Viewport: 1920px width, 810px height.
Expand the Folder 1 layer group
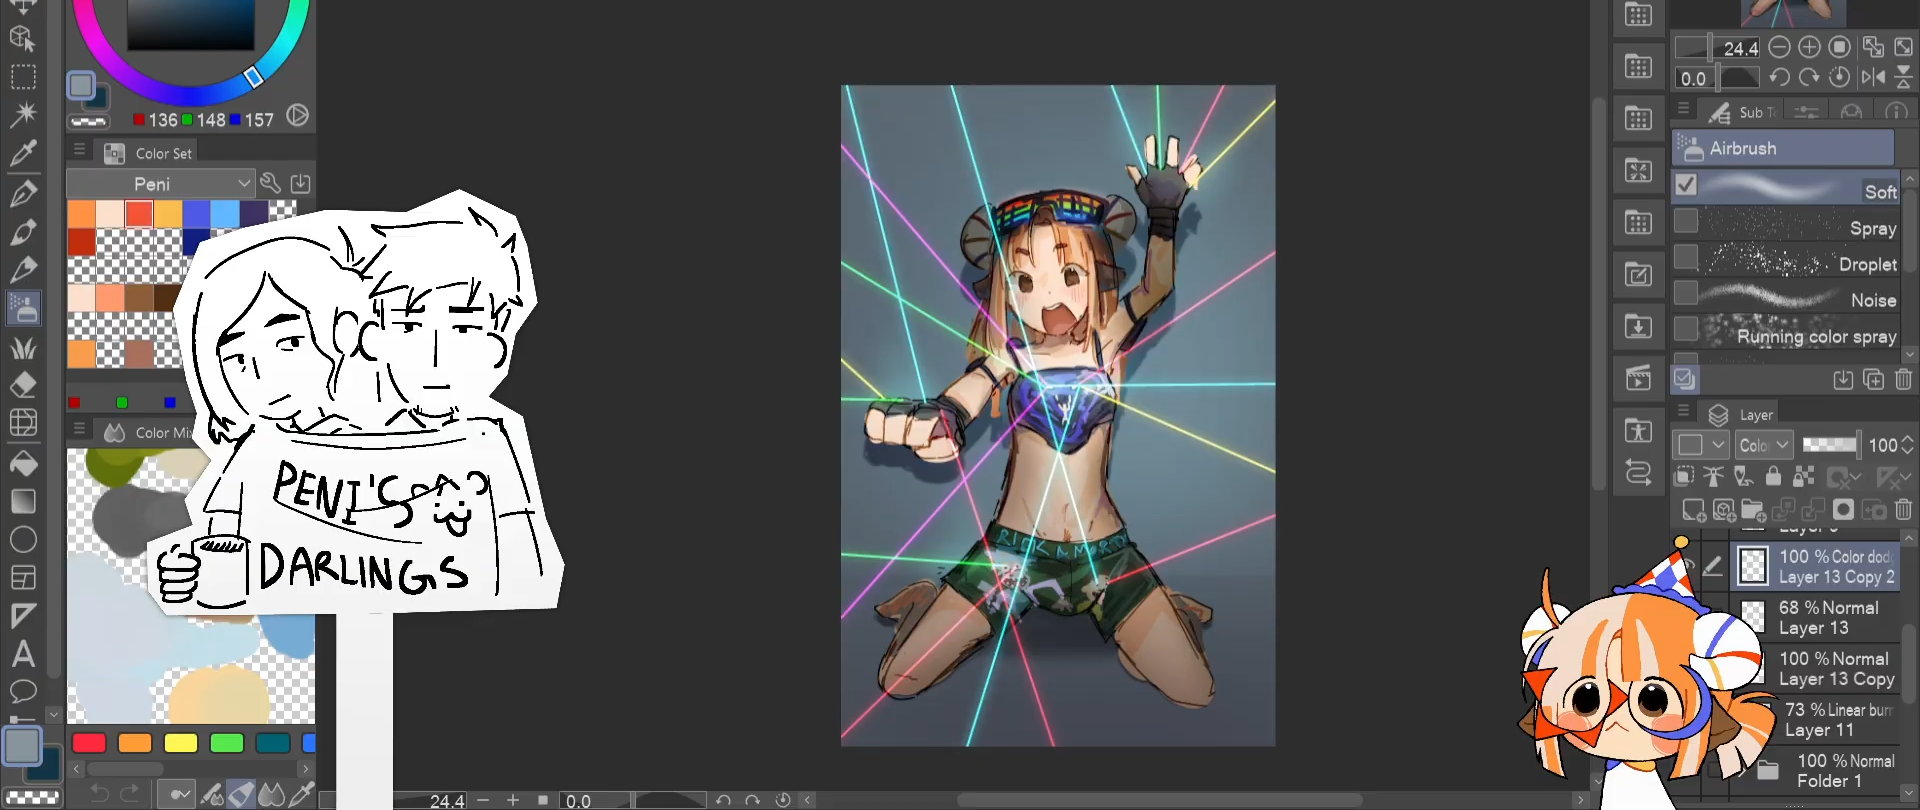(1743, 771)
